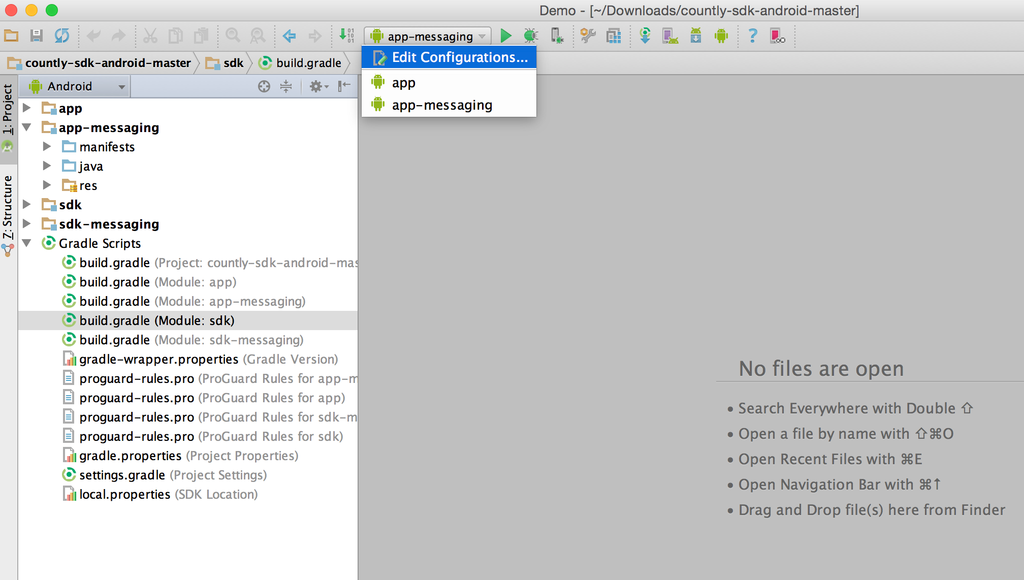The width and height of the screenshot is (1024, 580).
Task: Expand the manifests folder
Action: click(47, 146)
